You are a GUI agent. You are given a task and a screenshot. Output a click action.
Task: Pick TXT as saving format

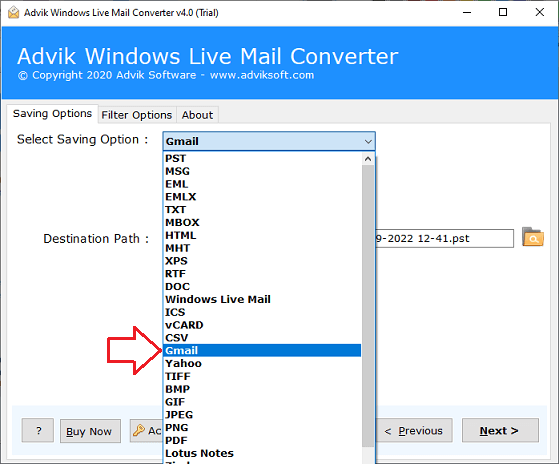coord(262,210)
